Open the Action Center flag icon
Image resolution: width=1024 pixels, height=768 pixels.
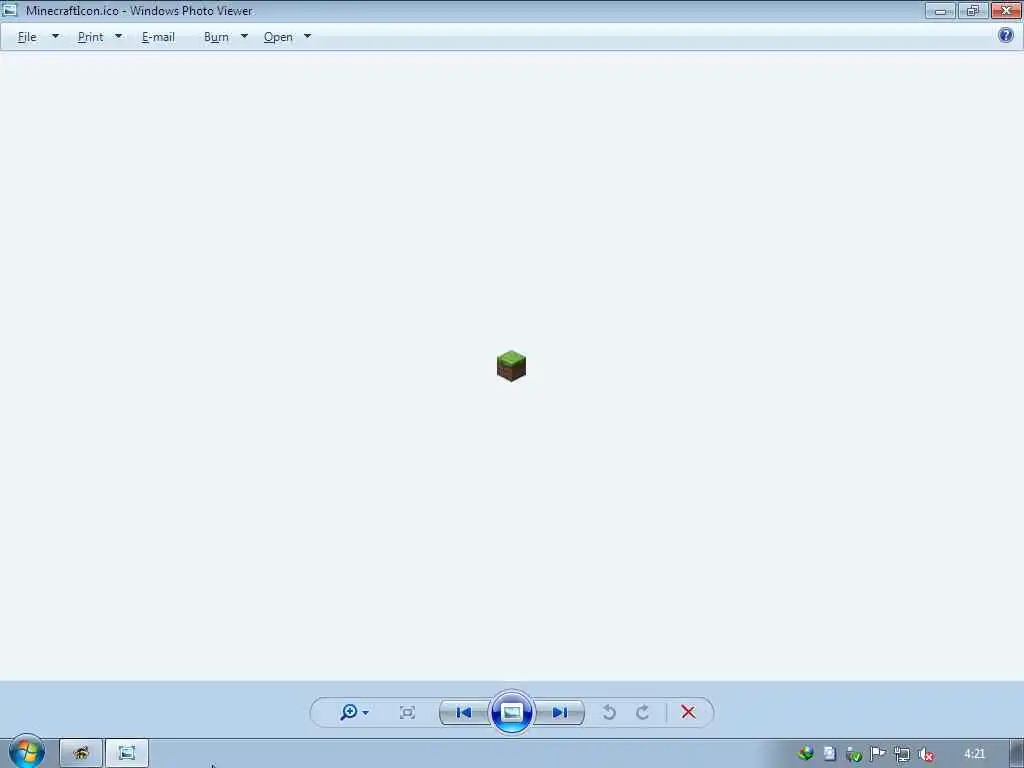[x=878, y=754]
